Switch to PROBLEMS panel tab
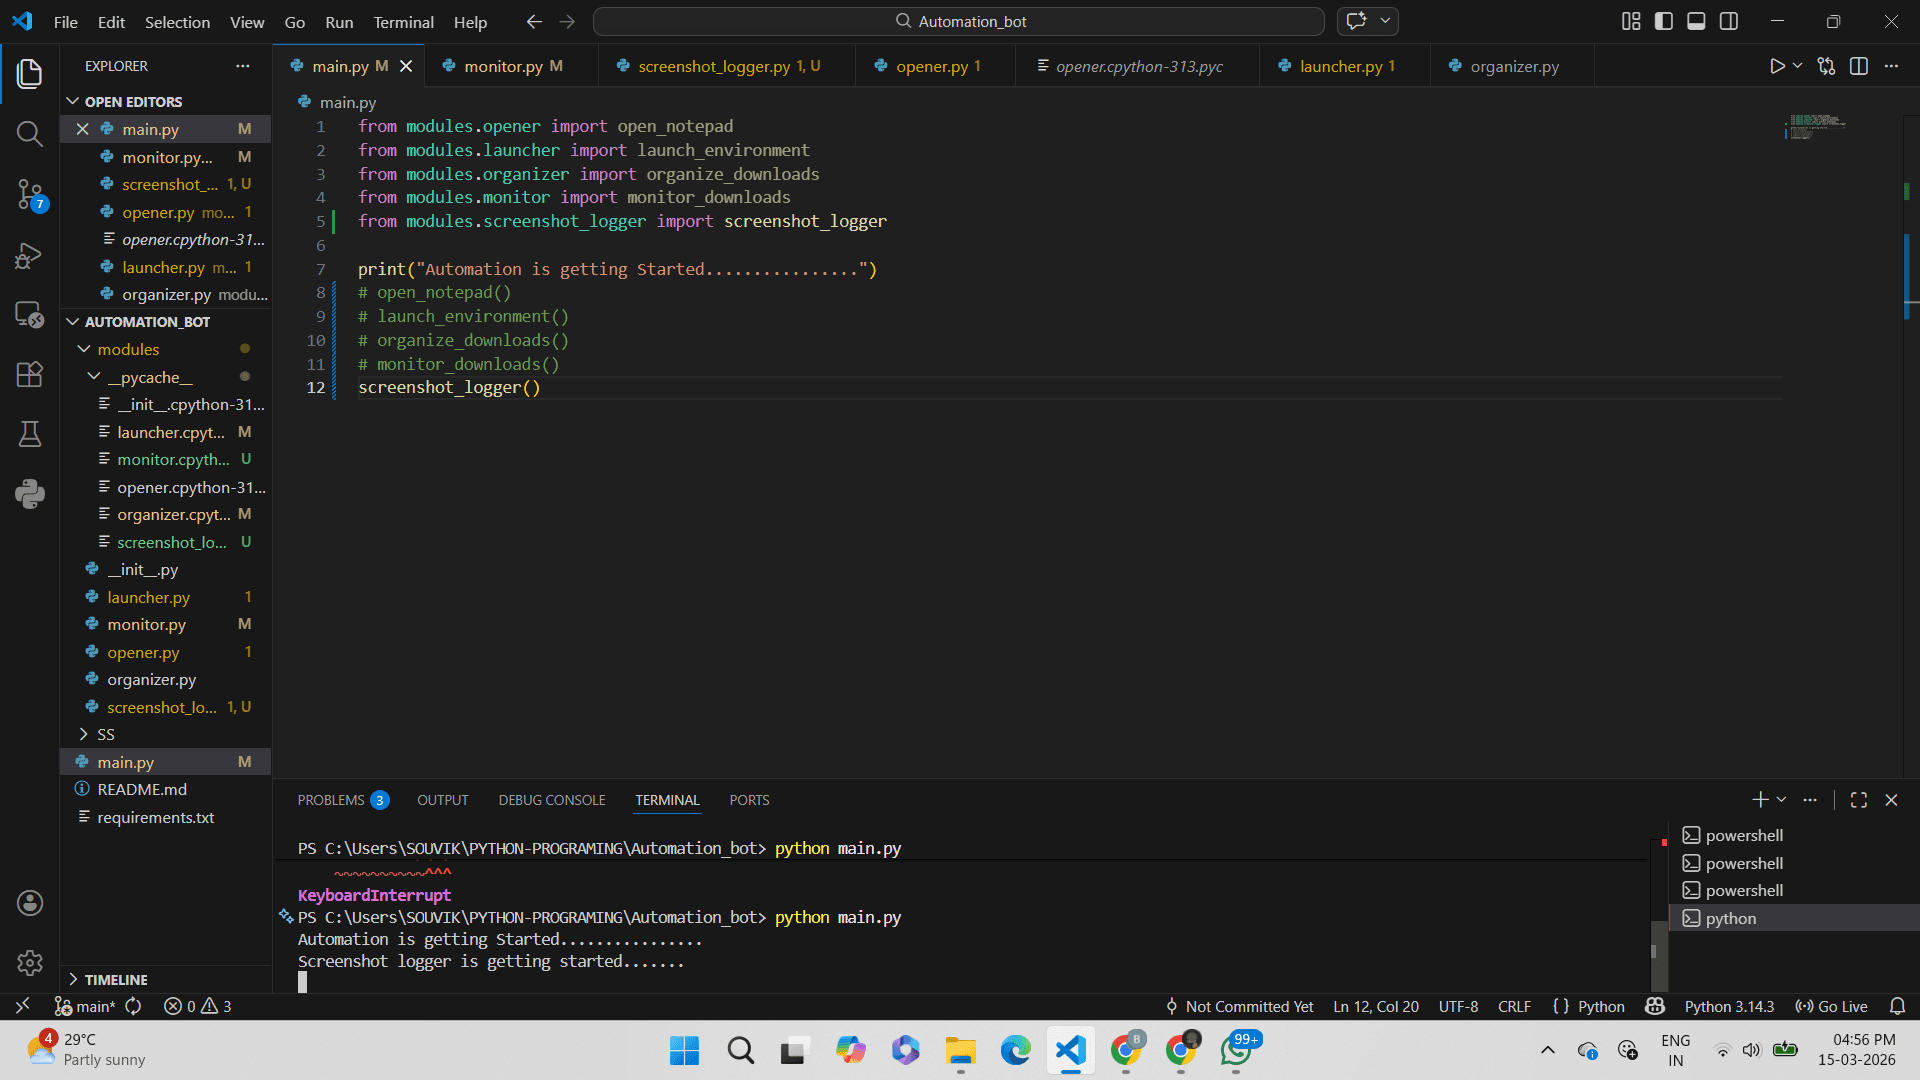The height and width of the screenshot is (1080, 1920). [x=342, y=800]
